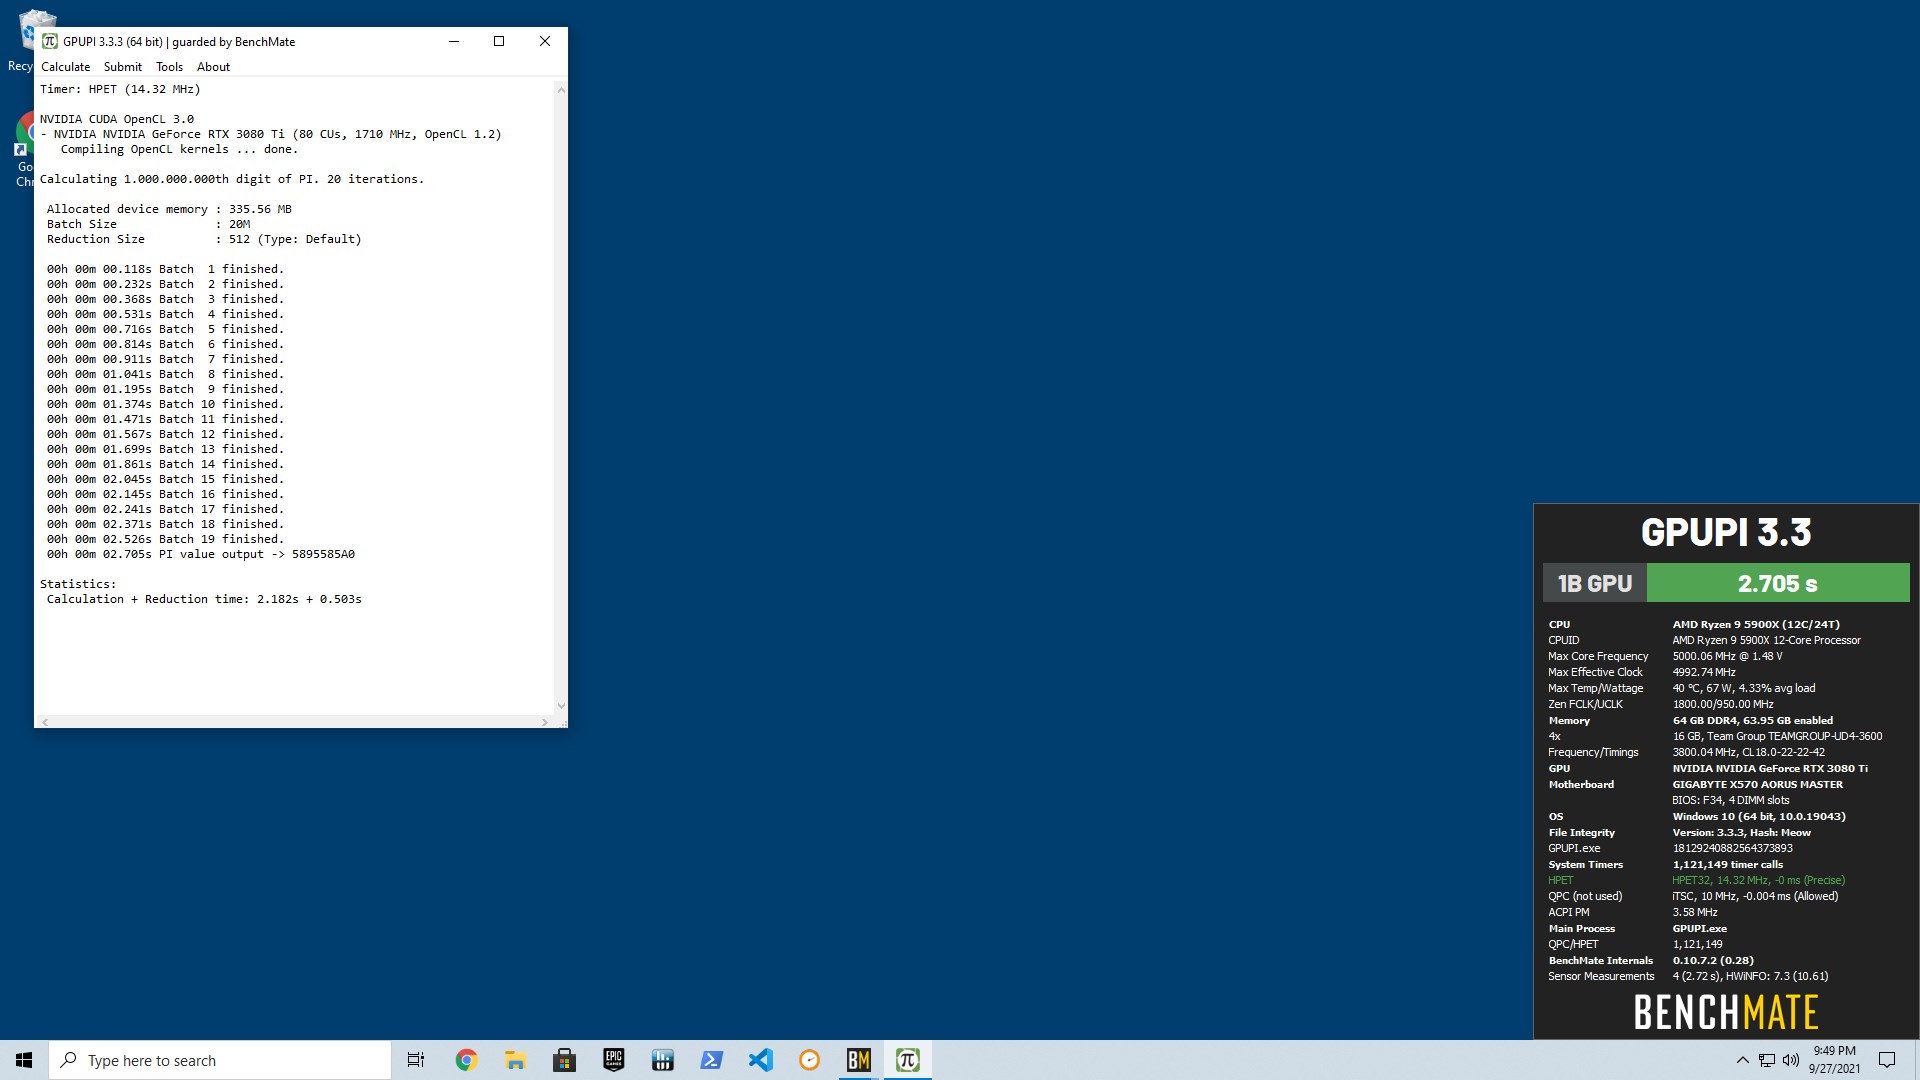Click 'Batch 10 finished.' output line
Viewport: 1920px width, 1080px height.
pyautogui.click(x=165, y=404)
